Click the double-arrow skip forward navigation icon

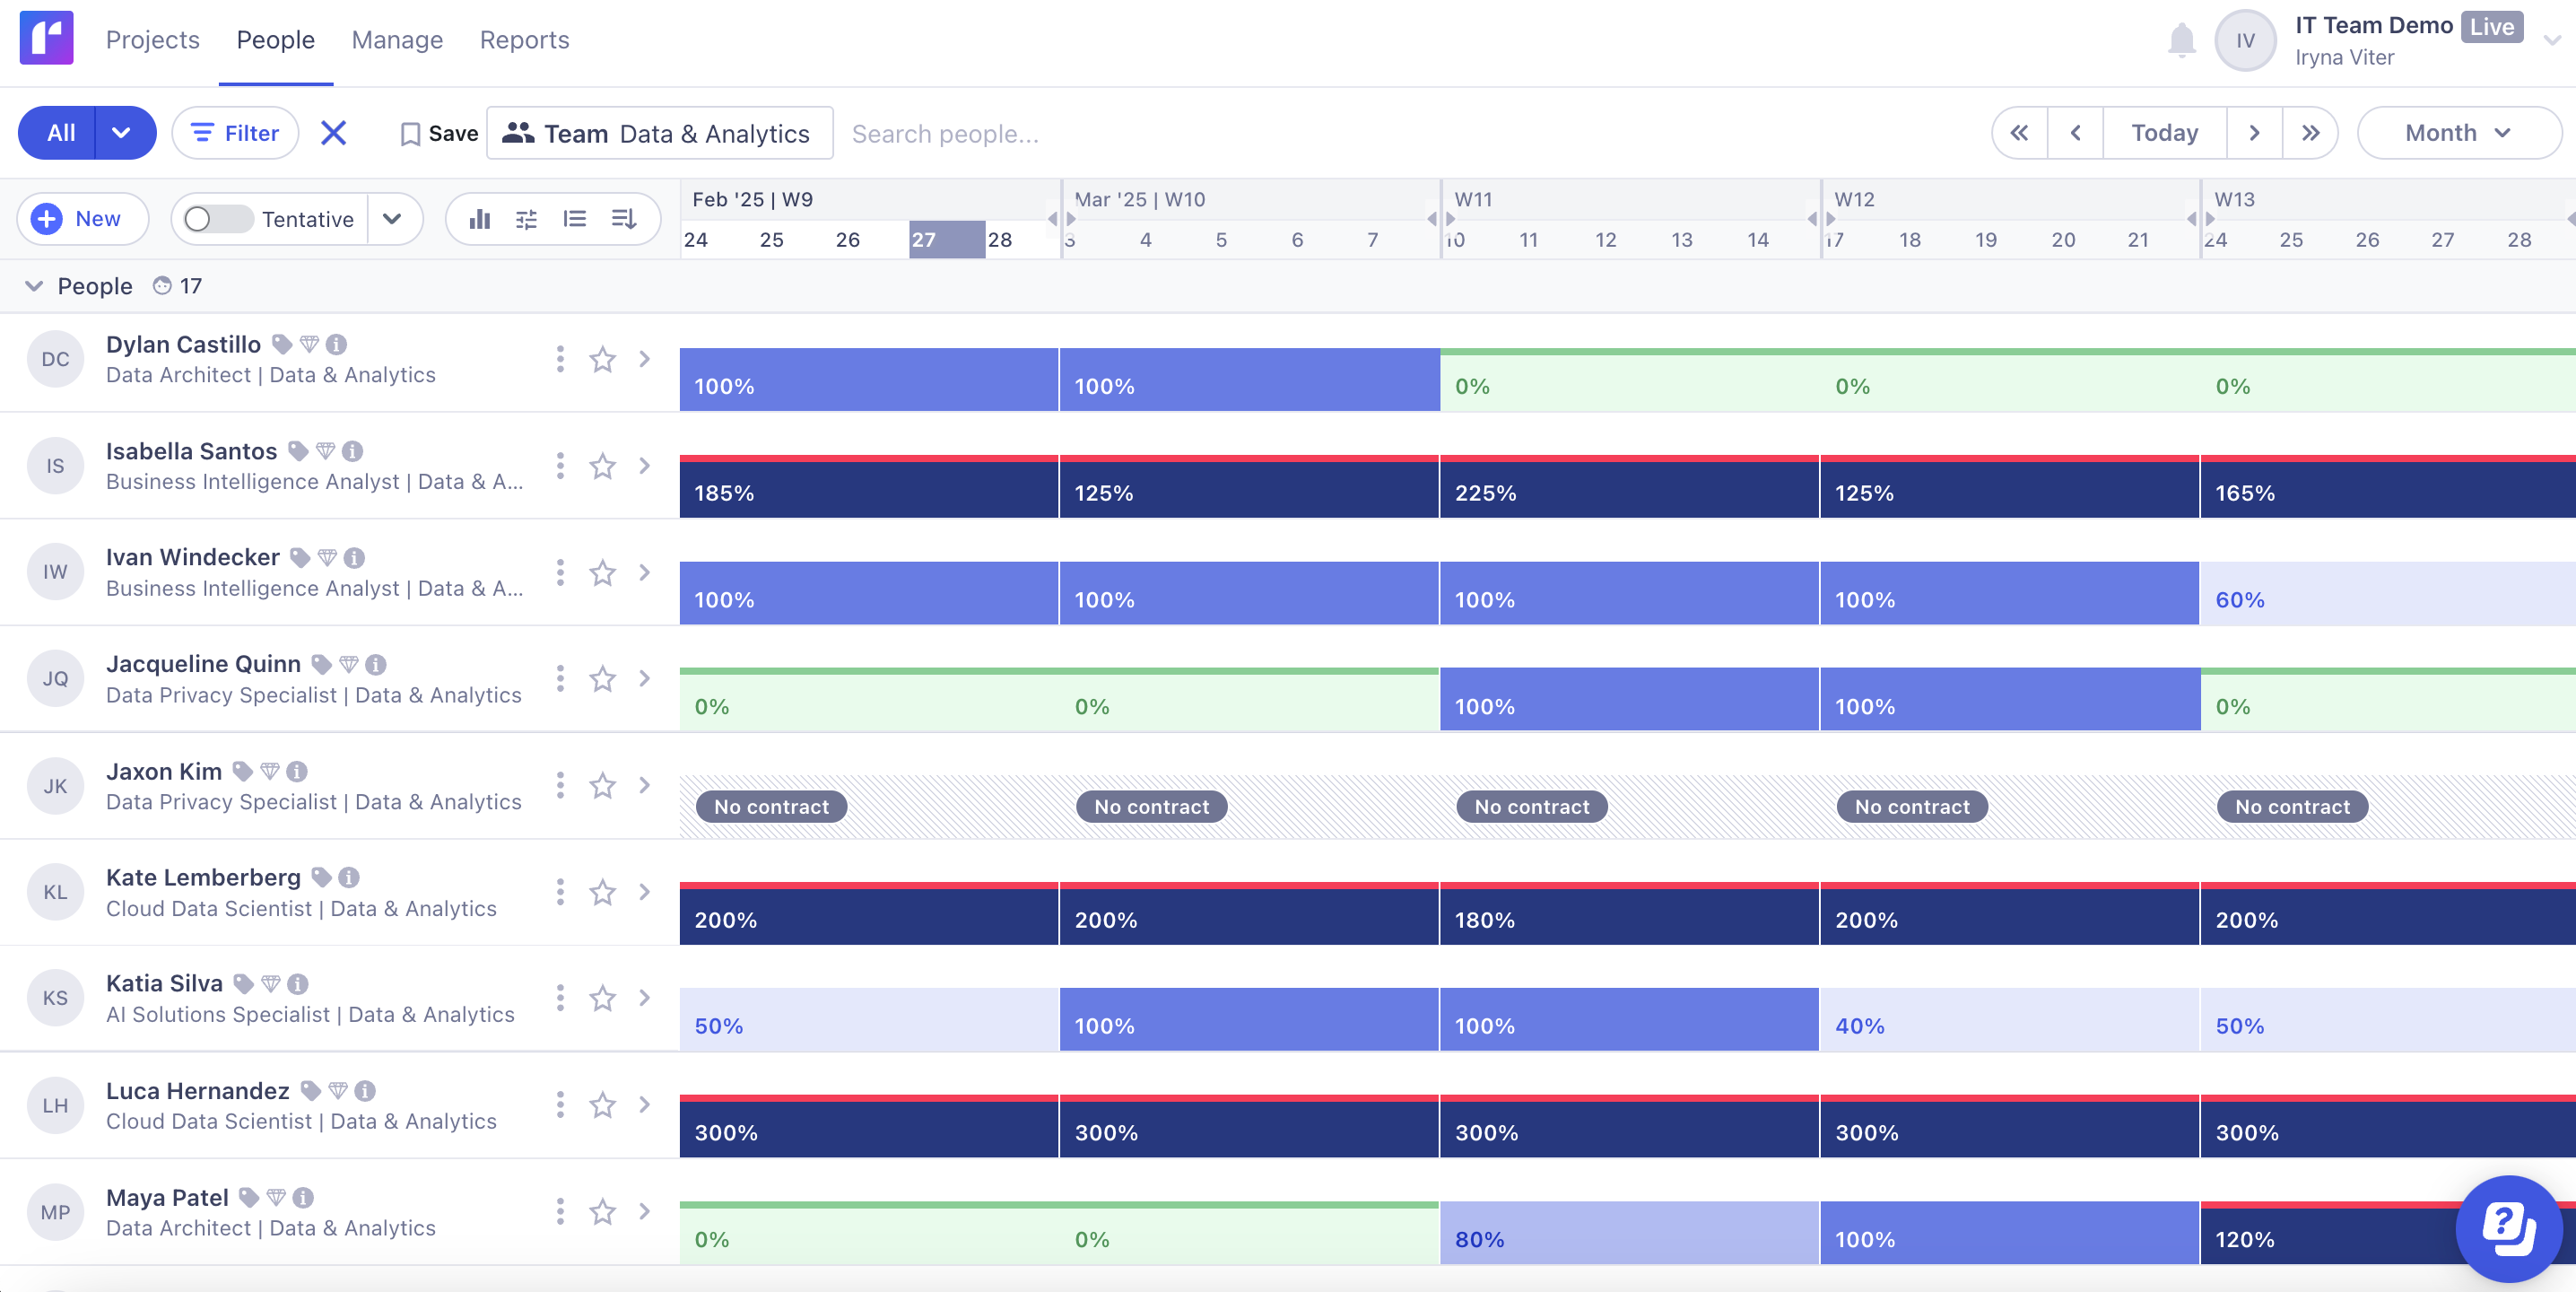2310,132
